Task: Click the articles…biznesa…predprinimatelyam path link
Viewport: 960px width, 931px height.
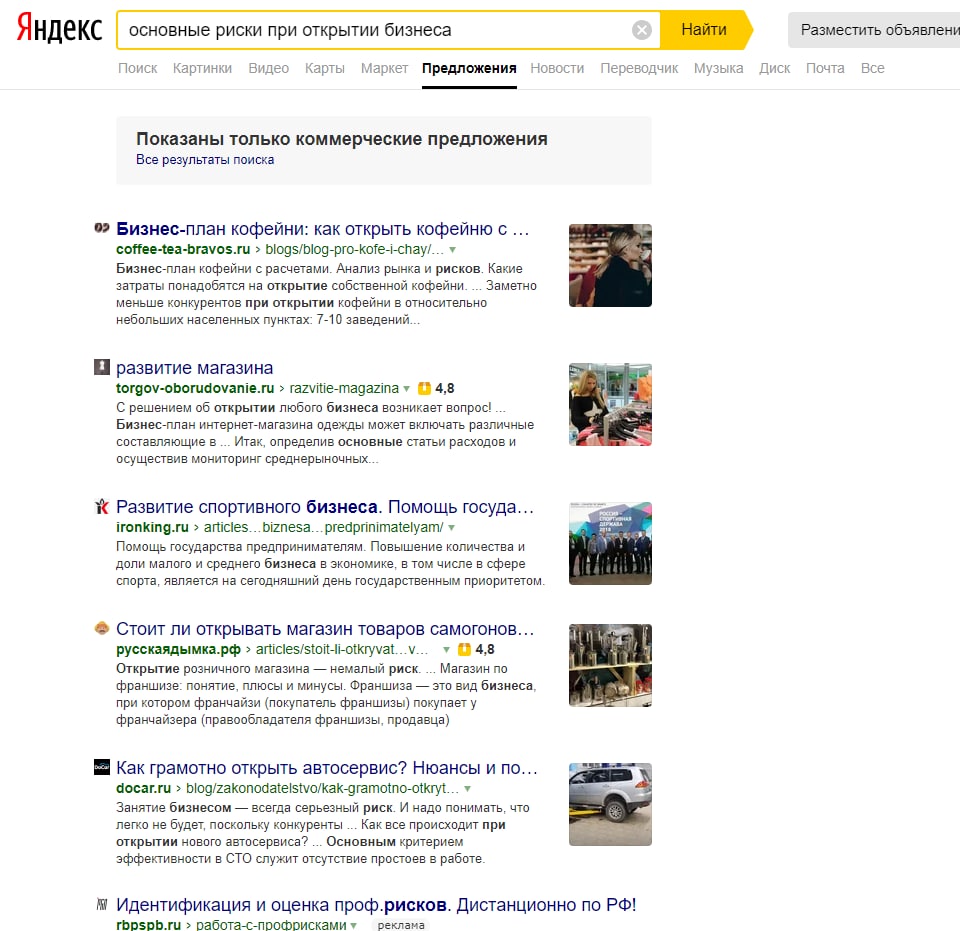Action: [x=323, y=527]
